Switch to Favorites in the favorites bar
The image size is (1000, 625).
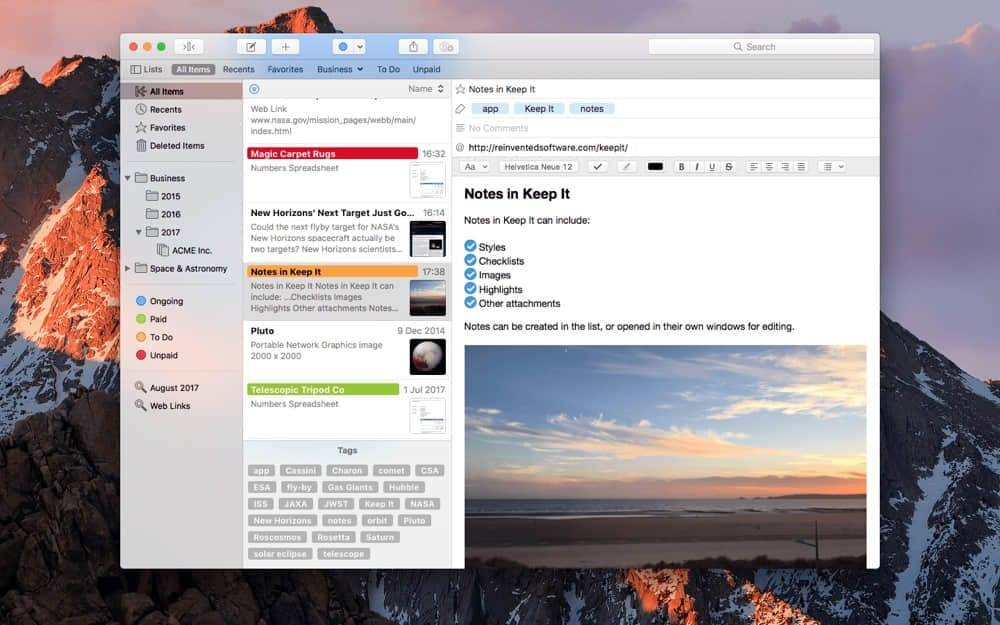pos(285,69)
